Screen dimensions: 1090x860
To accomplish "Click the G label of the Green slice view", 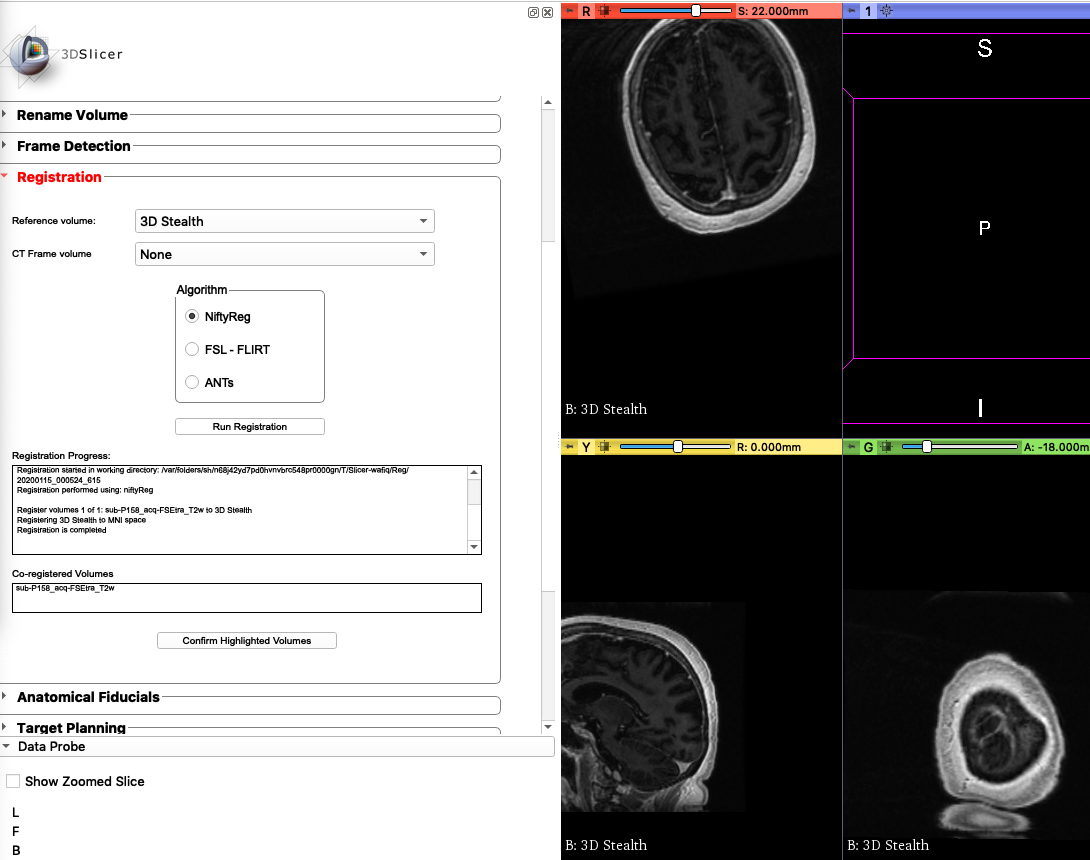I will [868, 447].
